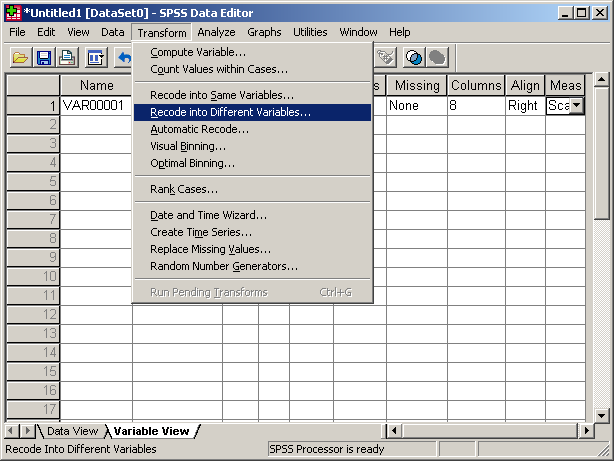Viewport: 614px width, 461px height.
Task: Click horizontal scrollbar right arrow
Action: (x=586, y=431)
